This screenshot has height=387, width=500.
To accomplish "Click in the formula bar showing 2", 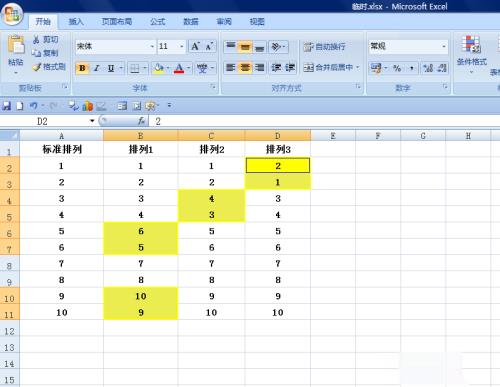I will (323, 121).
